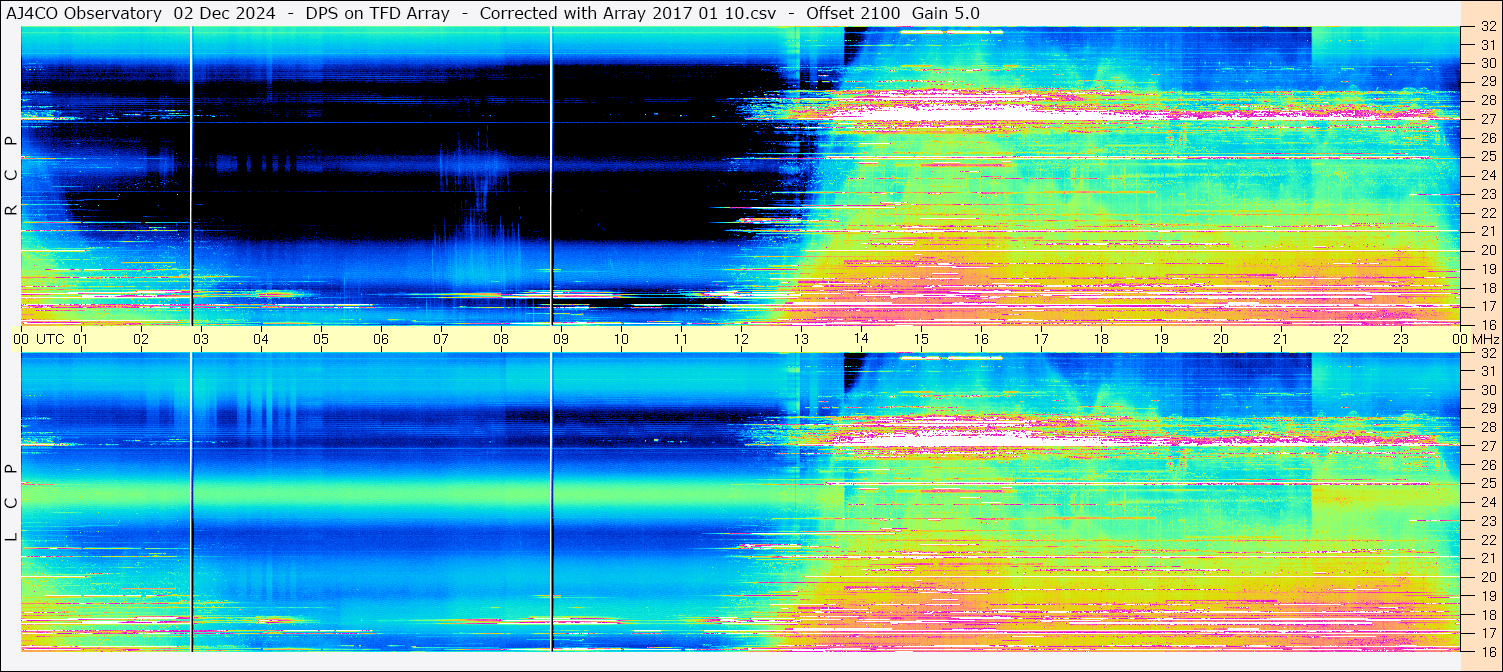Viewport: 1503px width, 672px height.
Task: Select hour 22 on the UTC axis
Action: pos(1341,339)
